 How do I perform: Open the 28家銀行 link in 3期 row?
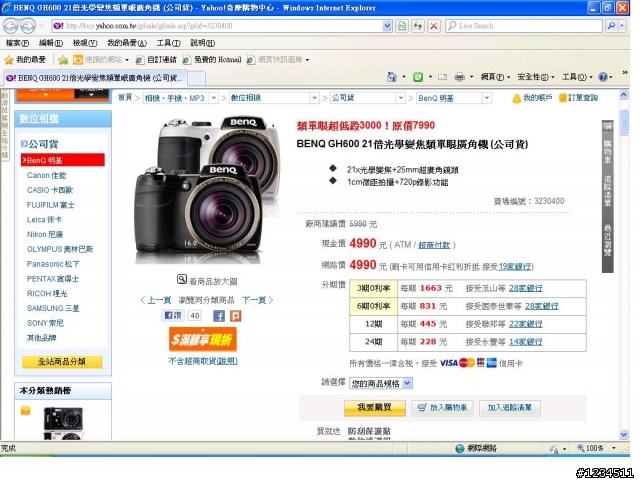pyautogui.click(x=526, y=288)
